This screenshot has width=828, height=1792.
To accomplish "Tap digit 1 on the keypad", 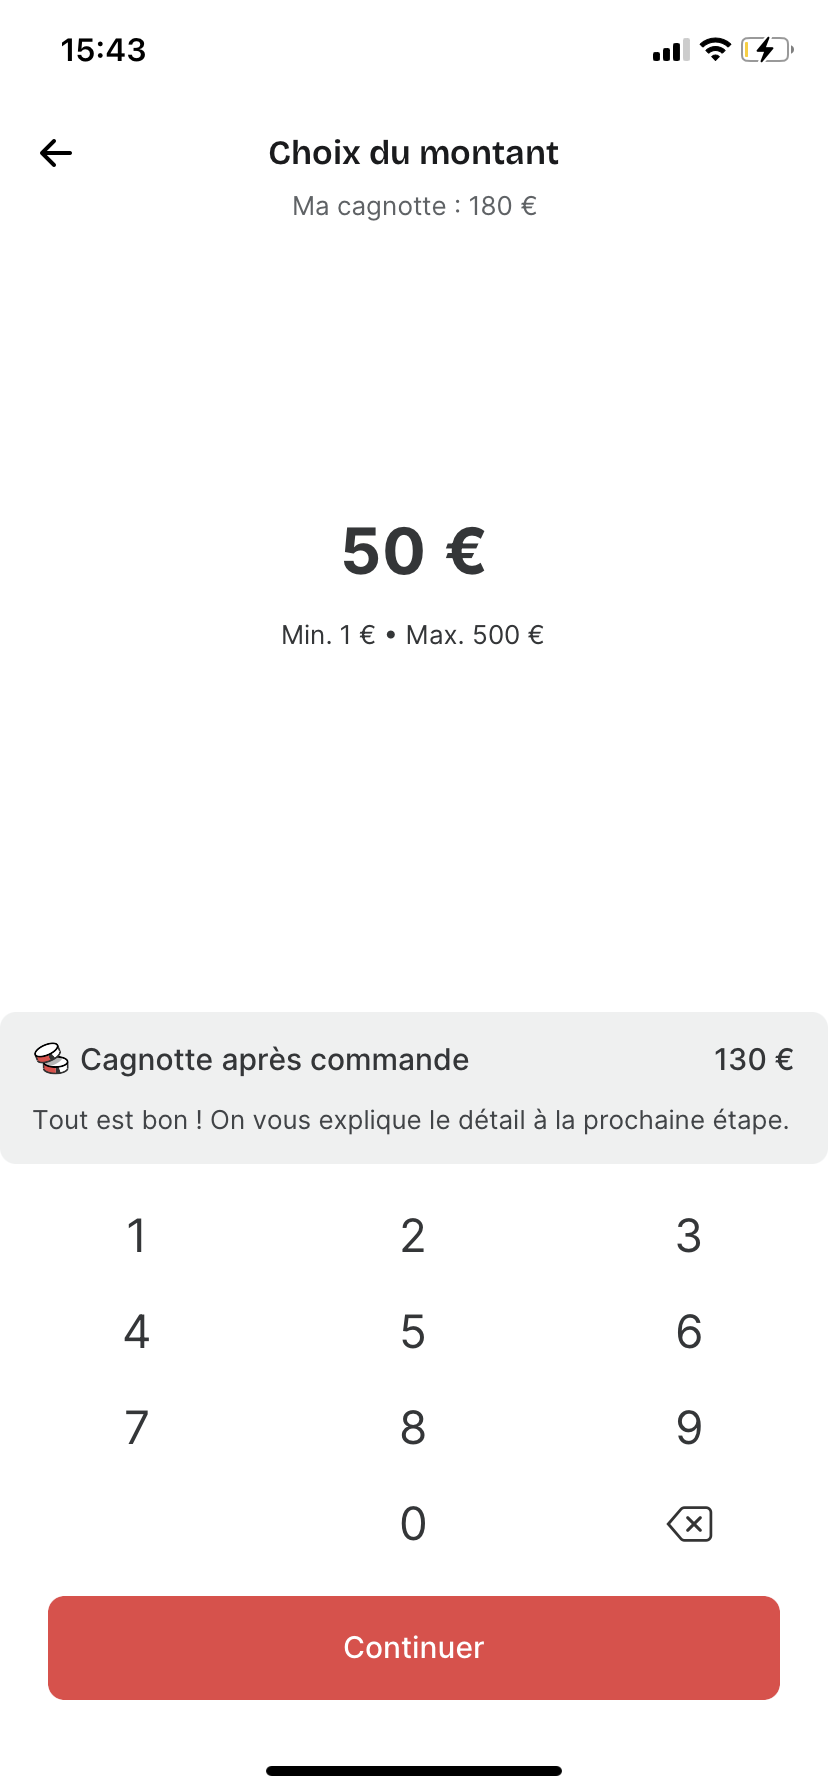I will point(137,1236).
